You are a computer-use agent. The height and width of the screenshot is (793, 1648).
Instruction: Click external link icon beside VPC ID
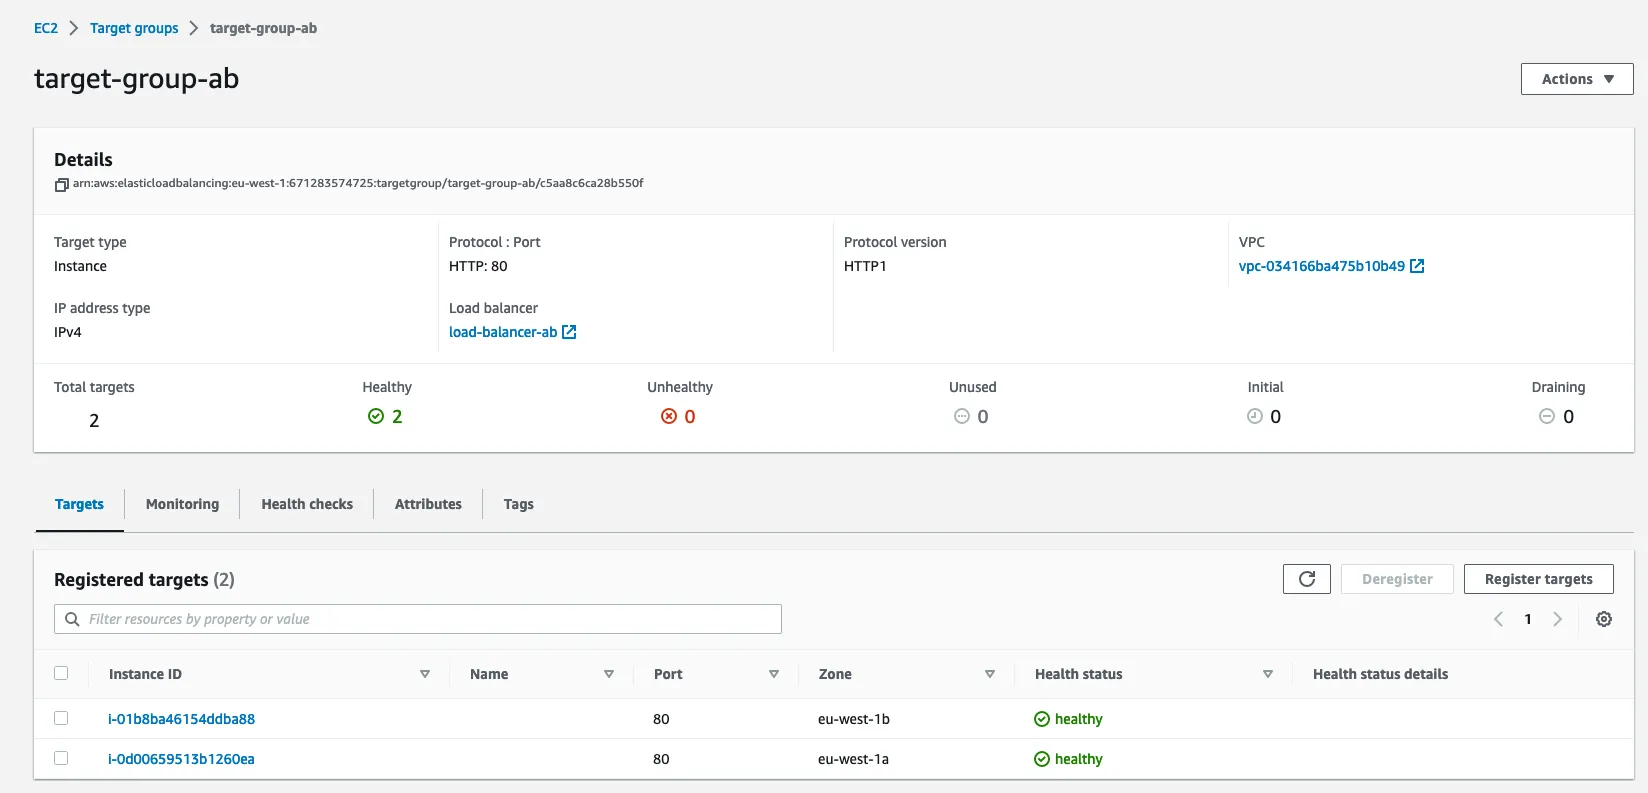coord(1417,266)
